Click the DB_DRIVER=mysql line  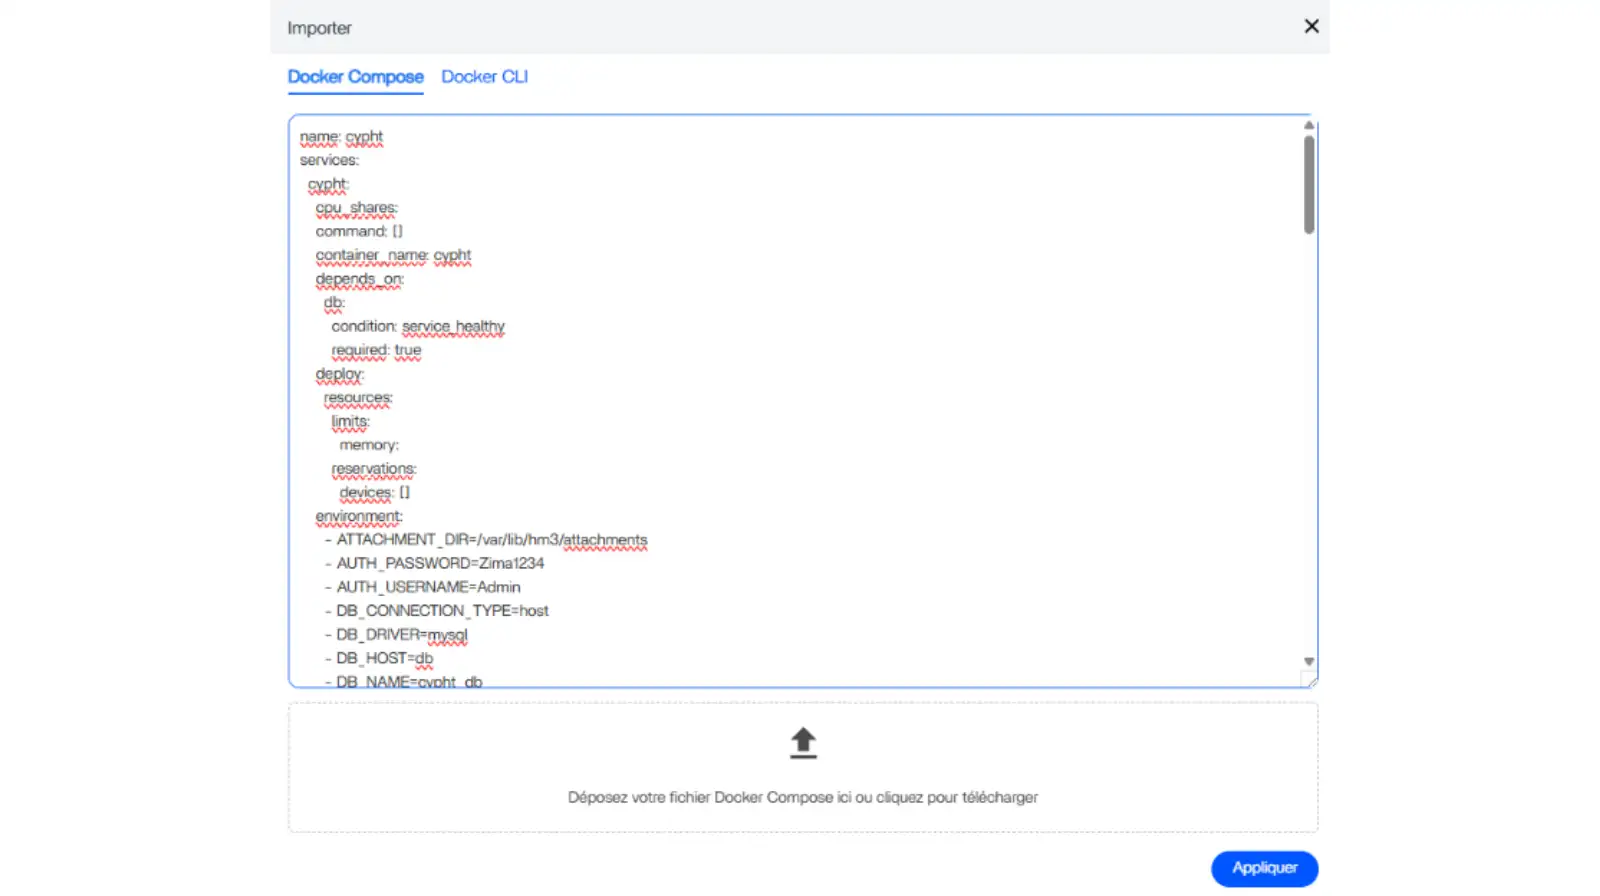tap(401, 634)
